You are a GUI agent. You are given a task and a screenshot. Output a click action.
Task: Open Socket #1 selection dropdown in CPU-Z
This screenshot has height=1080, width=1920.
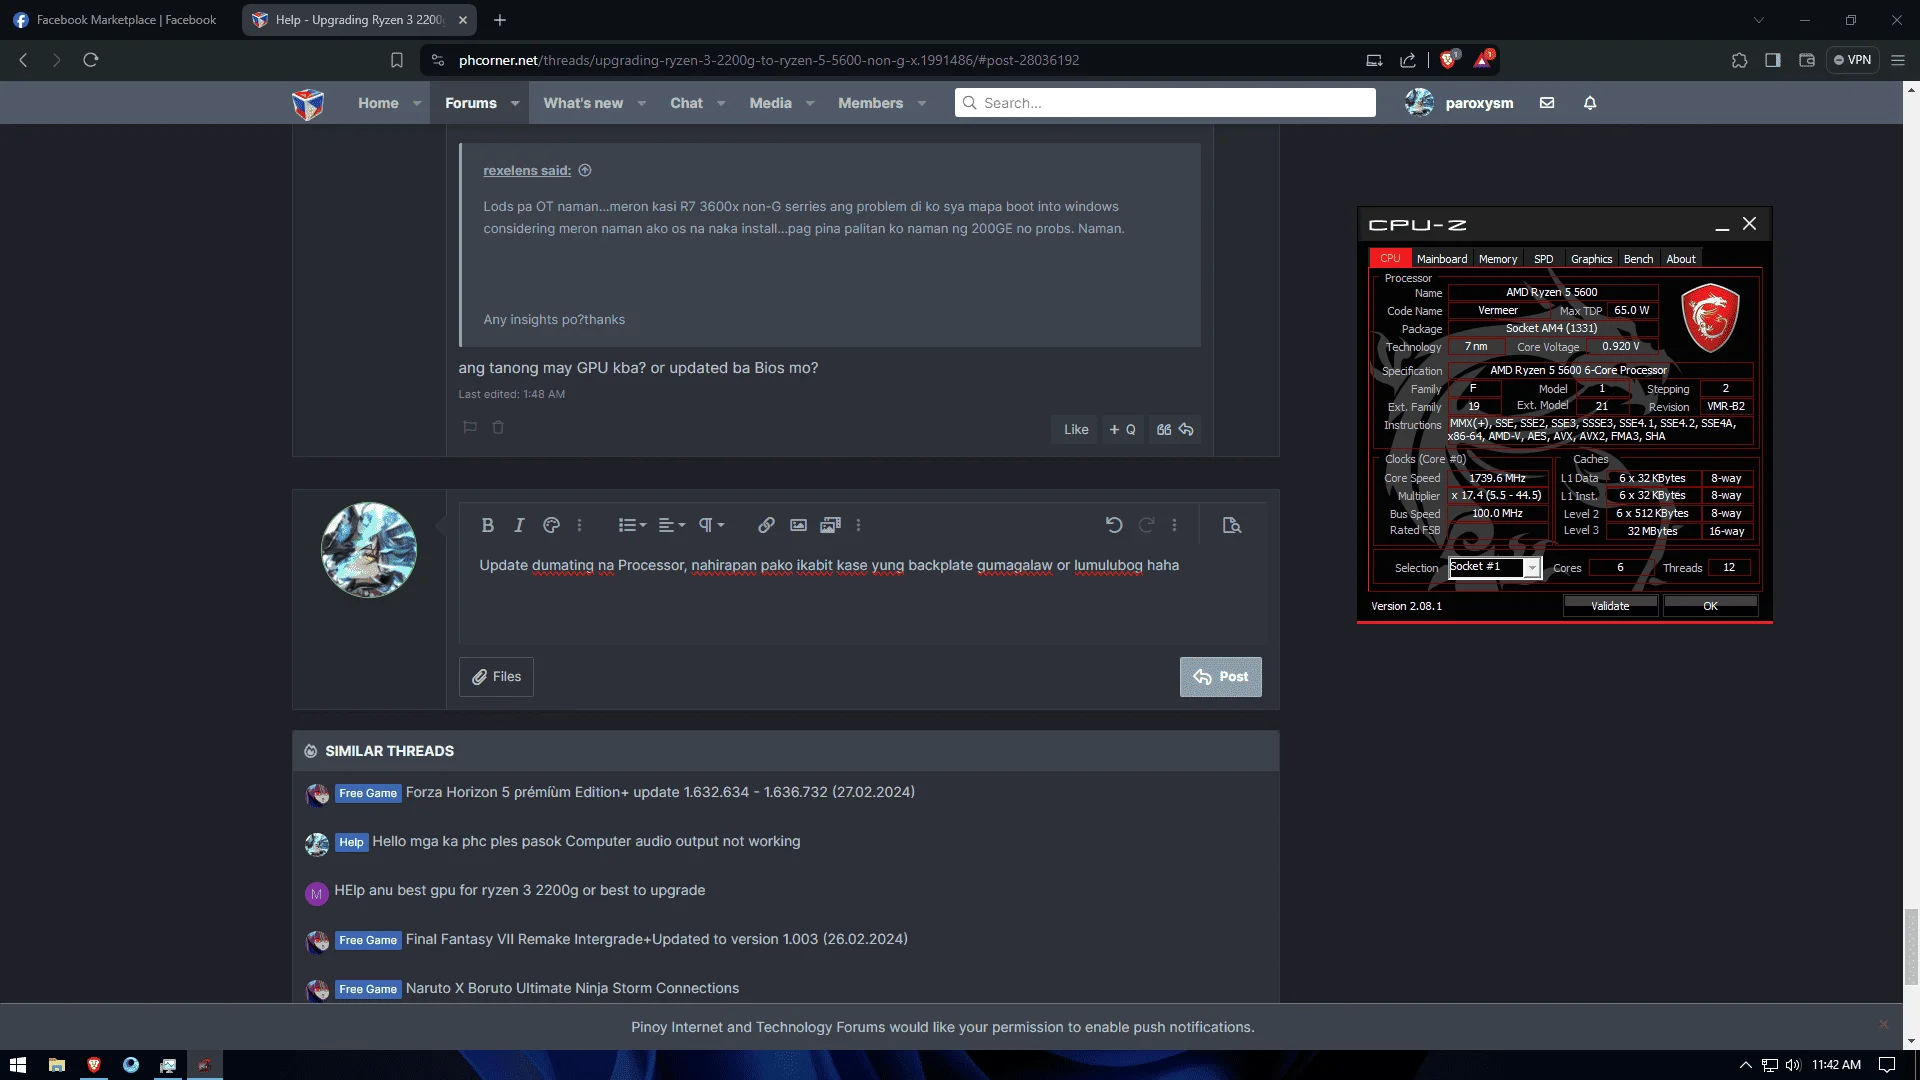pos(1494,567)
